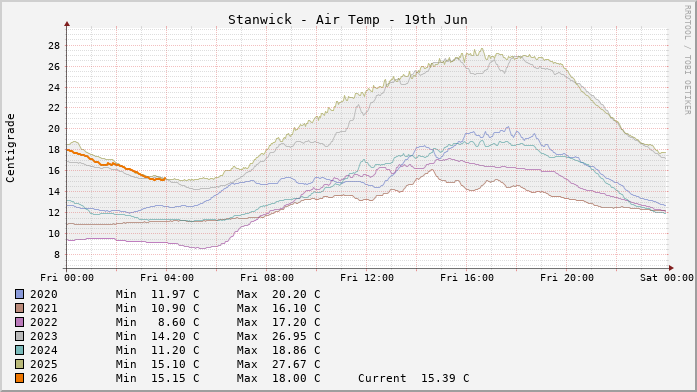Click the 16 y-axis tick value
Image resolution: width=697 pixels, height=392 pixels.
(x=54, y=171)
